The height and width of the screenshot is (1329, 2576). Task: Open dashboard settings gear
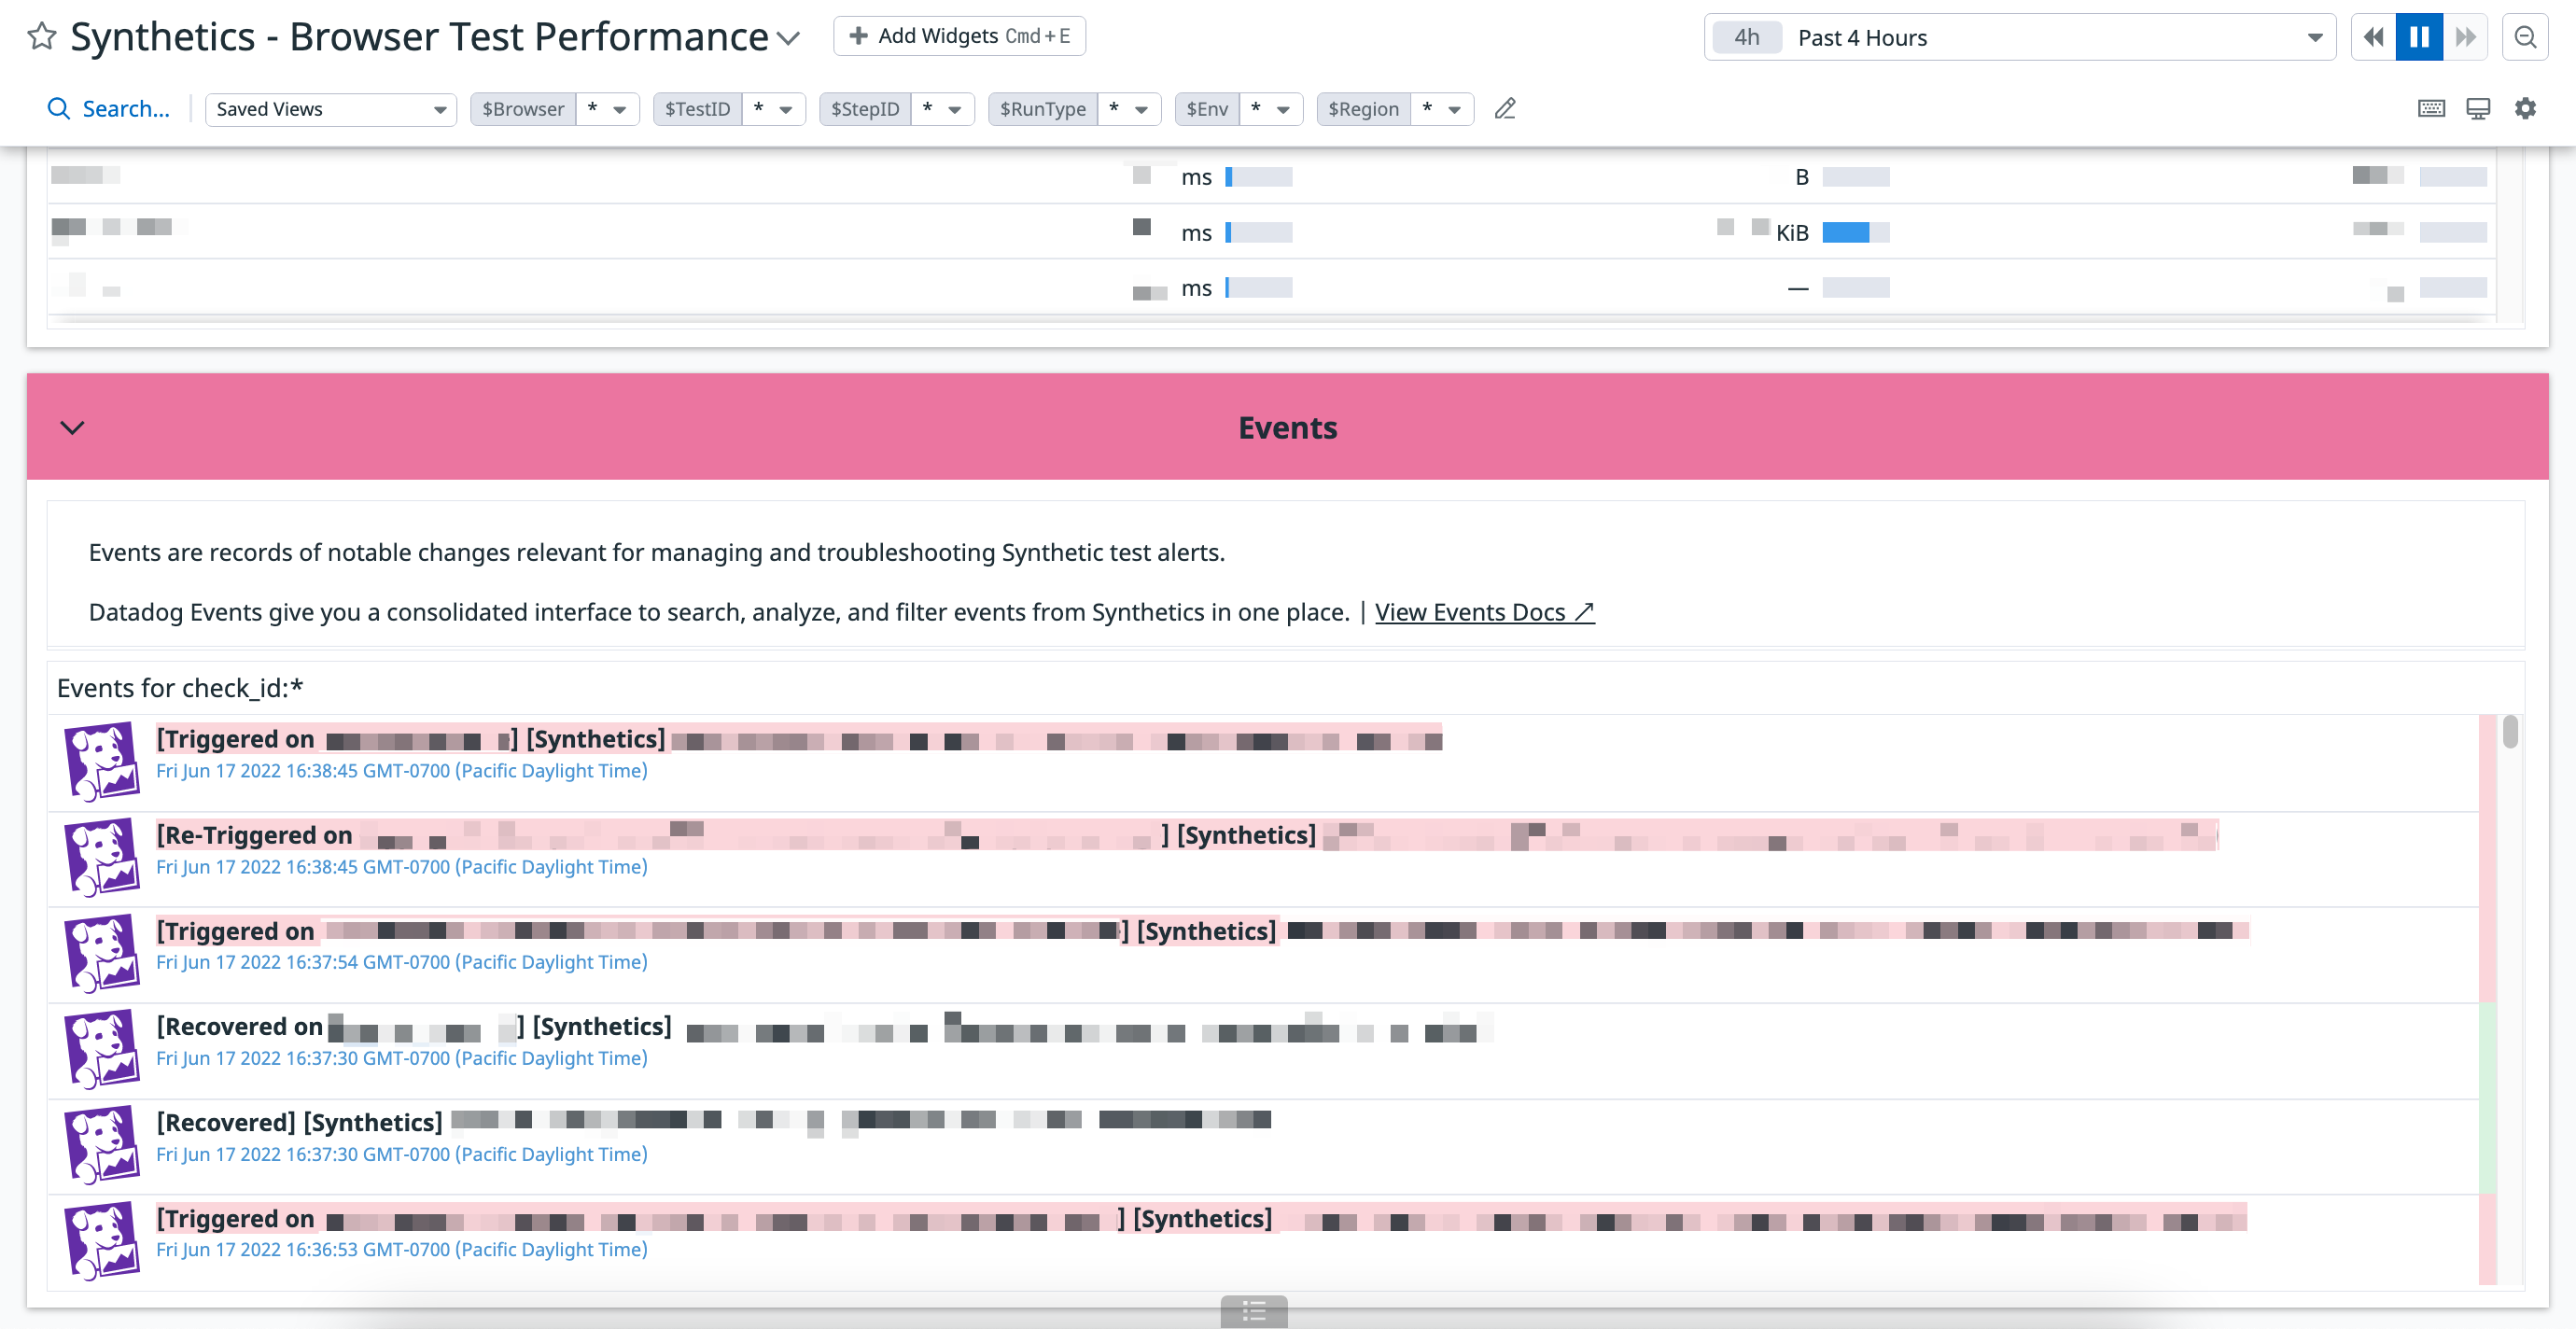pyautogui.click(x=2526, y=108)
